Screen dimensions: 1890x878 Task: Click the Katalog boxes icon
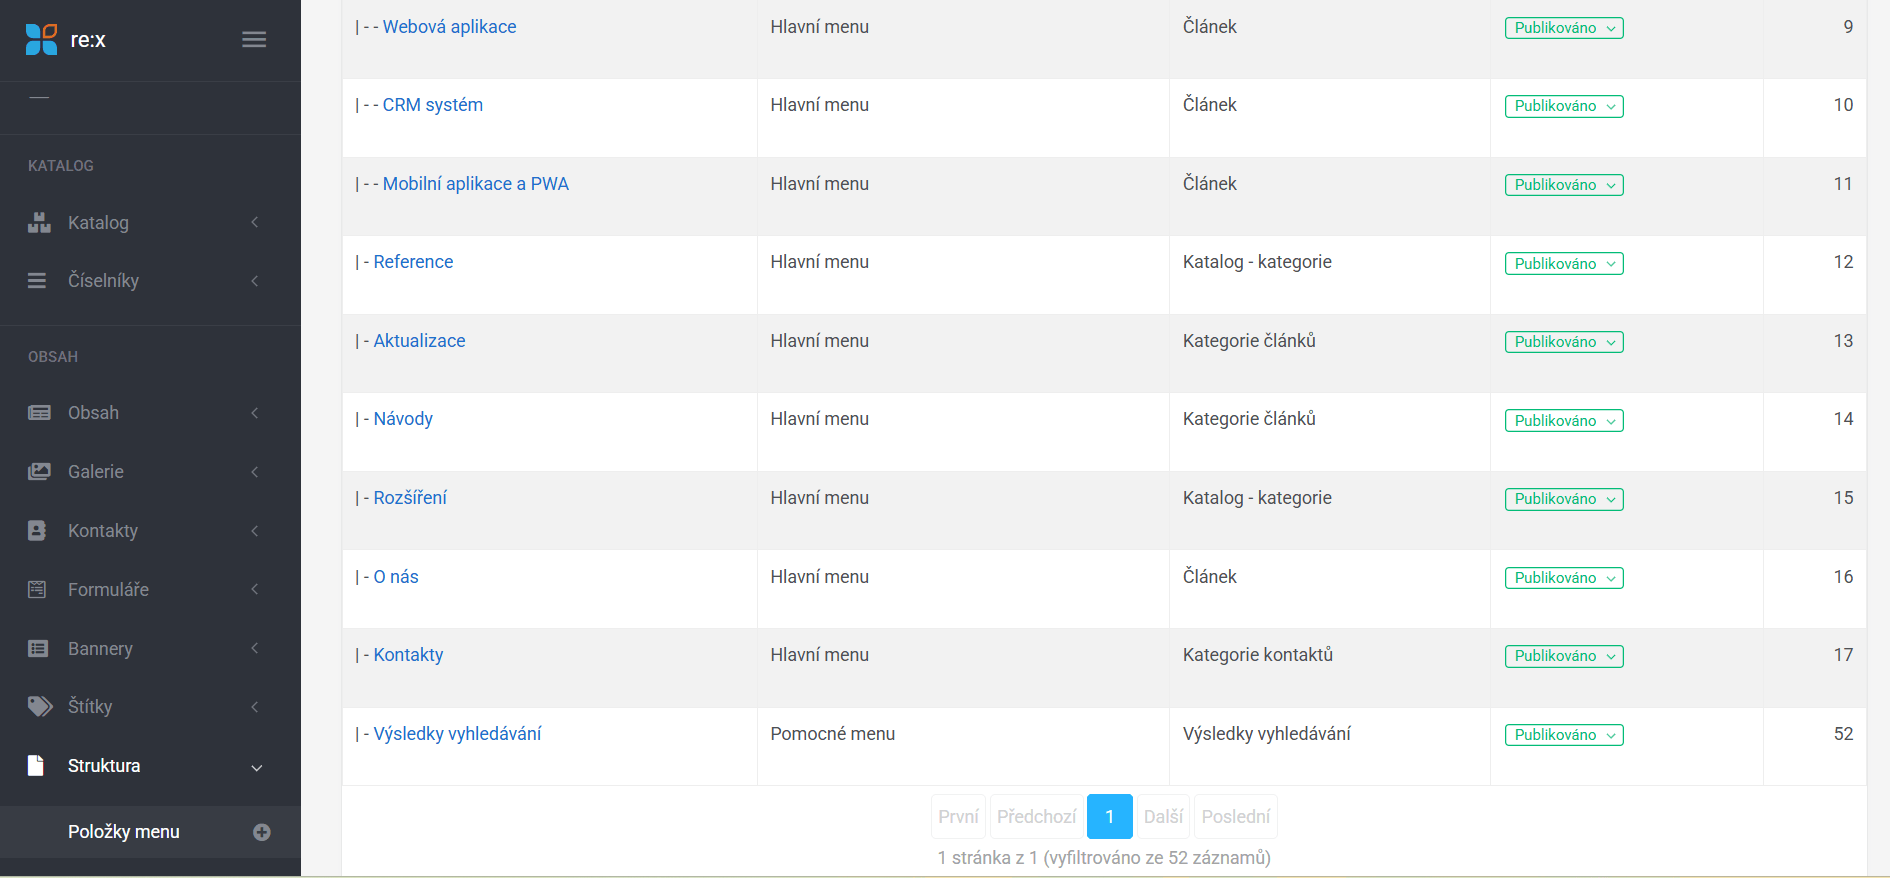pyautogui.click(x=39, y=223)
